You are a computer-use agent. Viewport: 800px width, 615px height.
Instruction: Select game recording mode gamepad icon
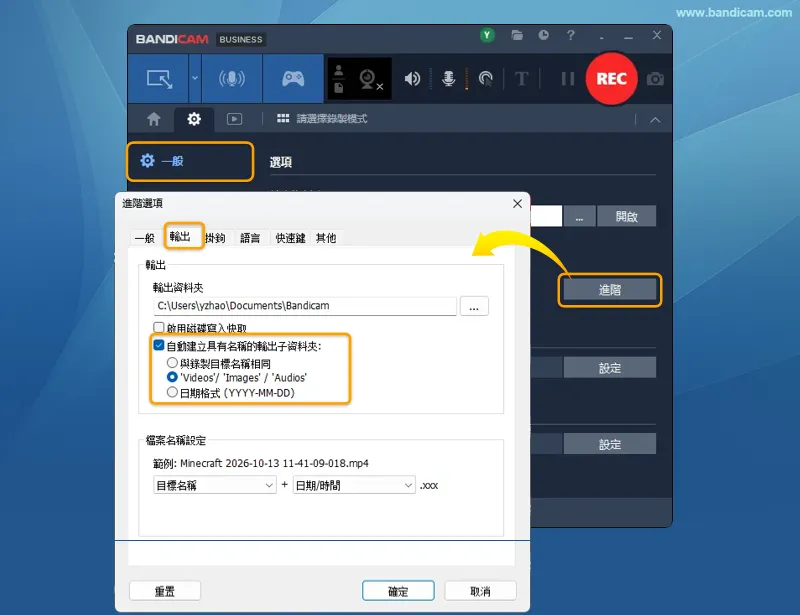[293, 79]
